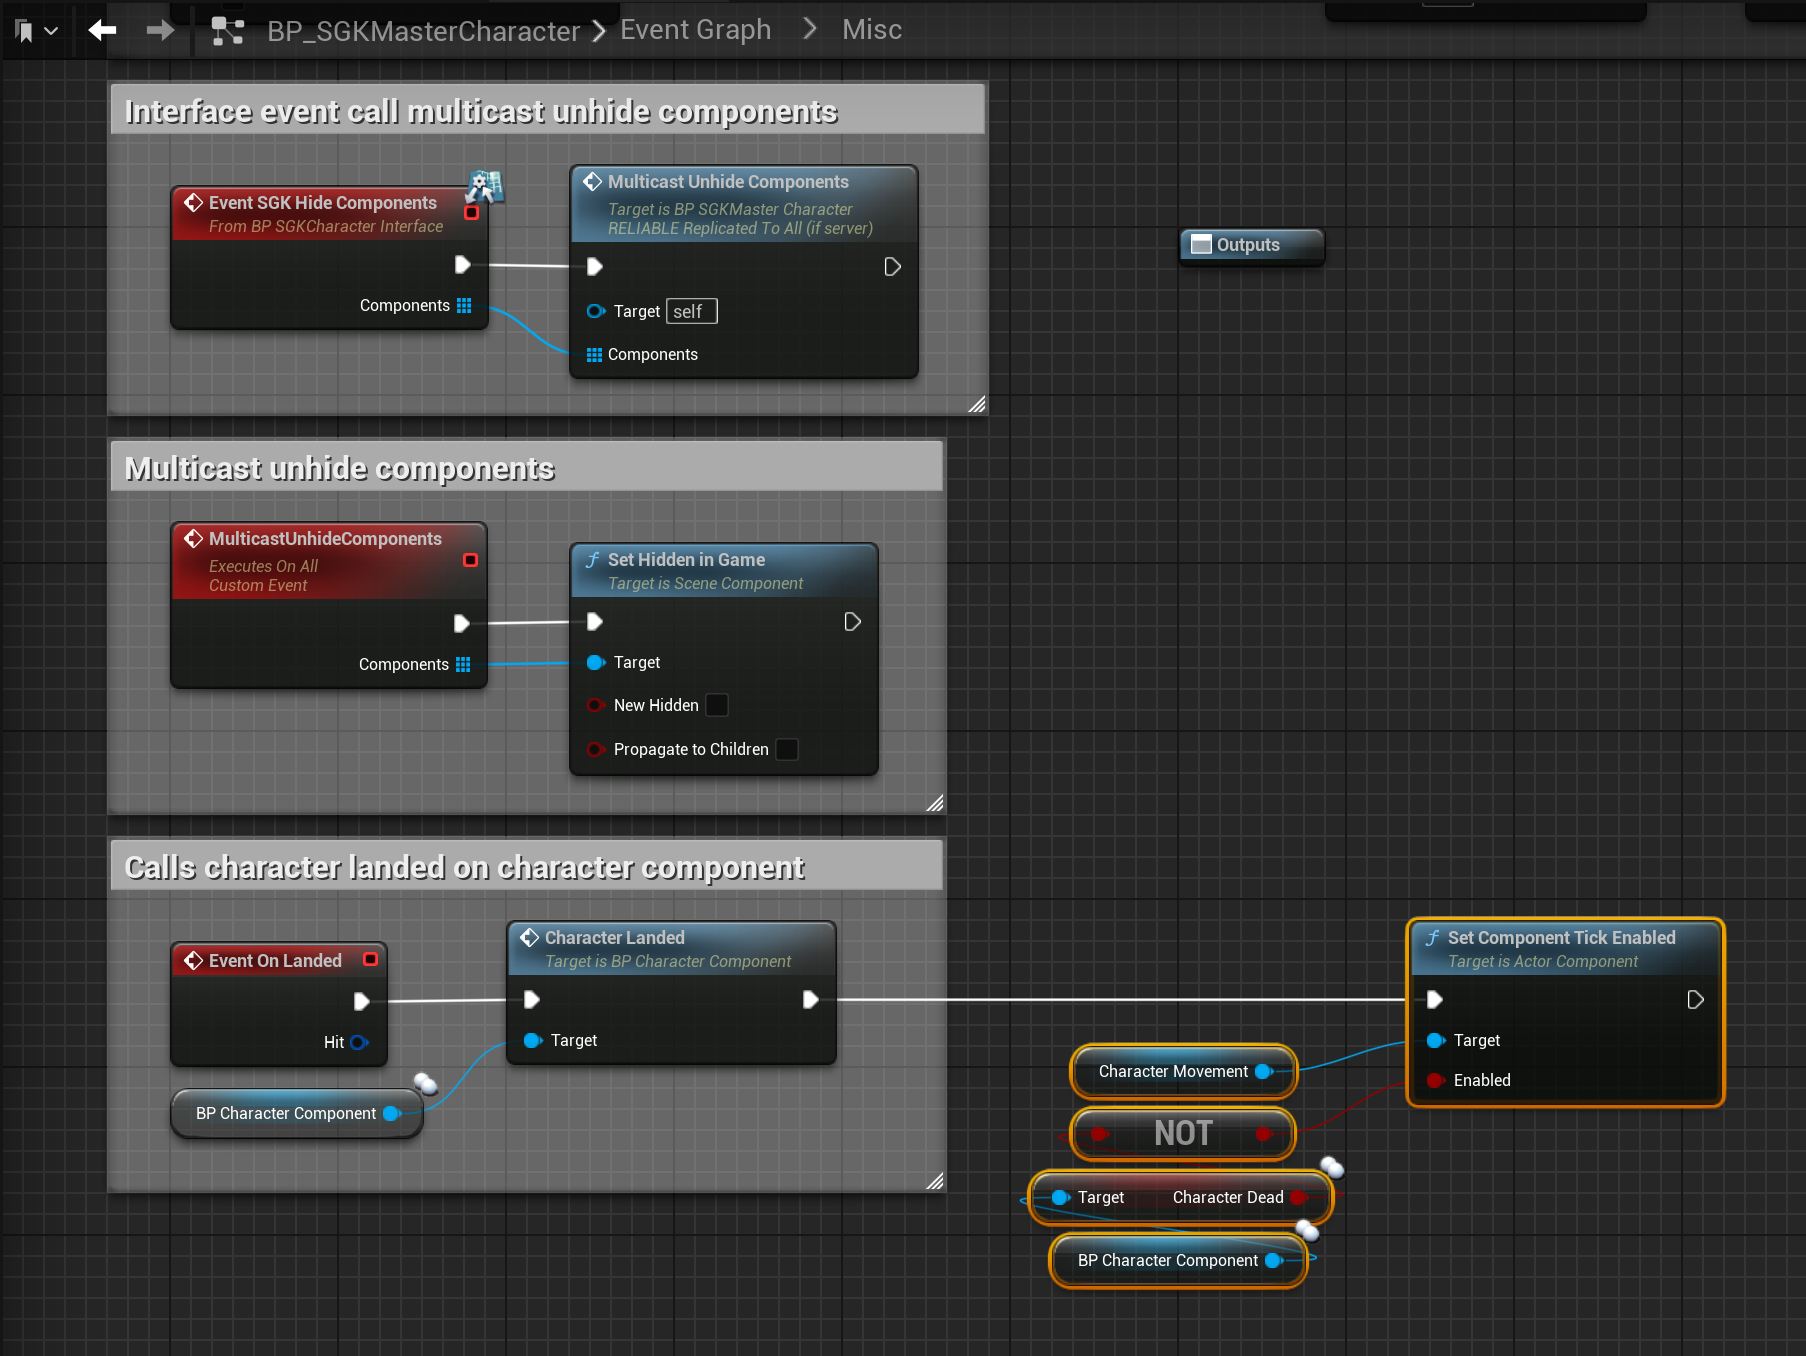Click the interface icon on Event SGK Hide Components
This screenshot has width=1806, height=1356.
(x=485, y=186)
